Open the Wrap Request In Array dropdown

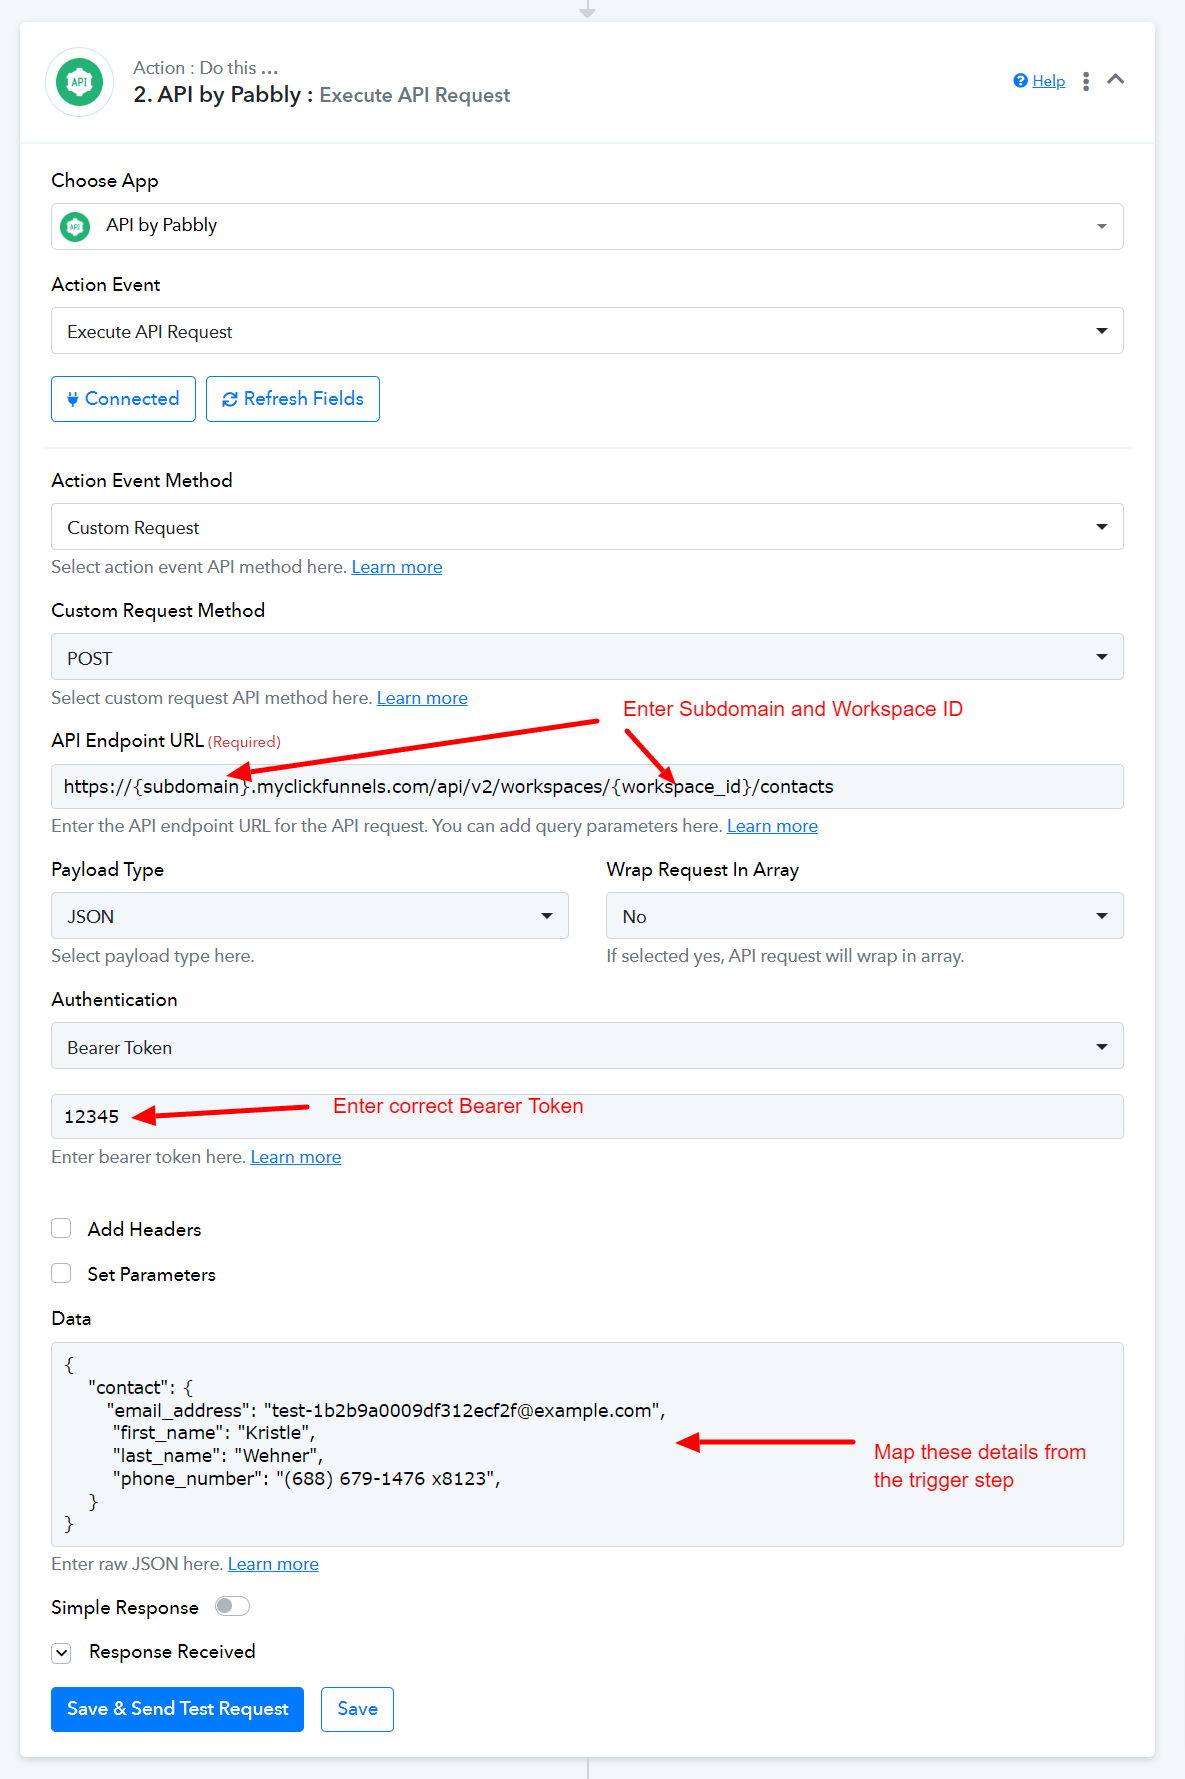[x=865, y=916]
